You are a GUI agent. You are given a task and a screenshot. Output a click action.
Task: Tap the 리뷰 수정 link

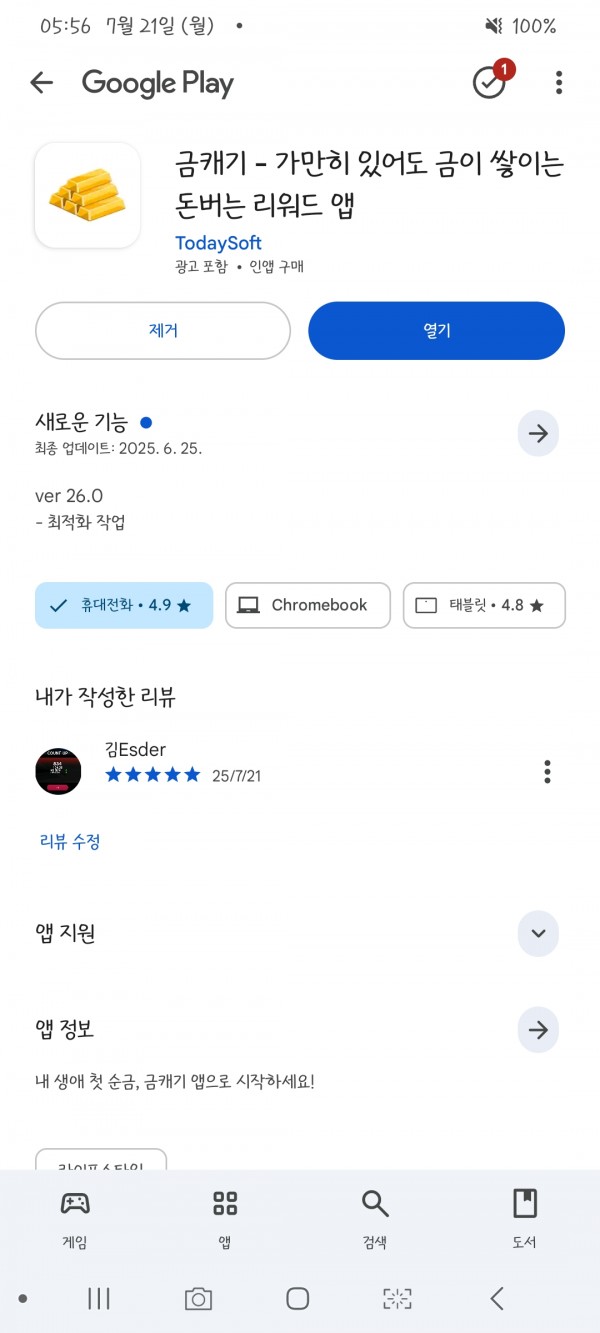tap(70, 842)
